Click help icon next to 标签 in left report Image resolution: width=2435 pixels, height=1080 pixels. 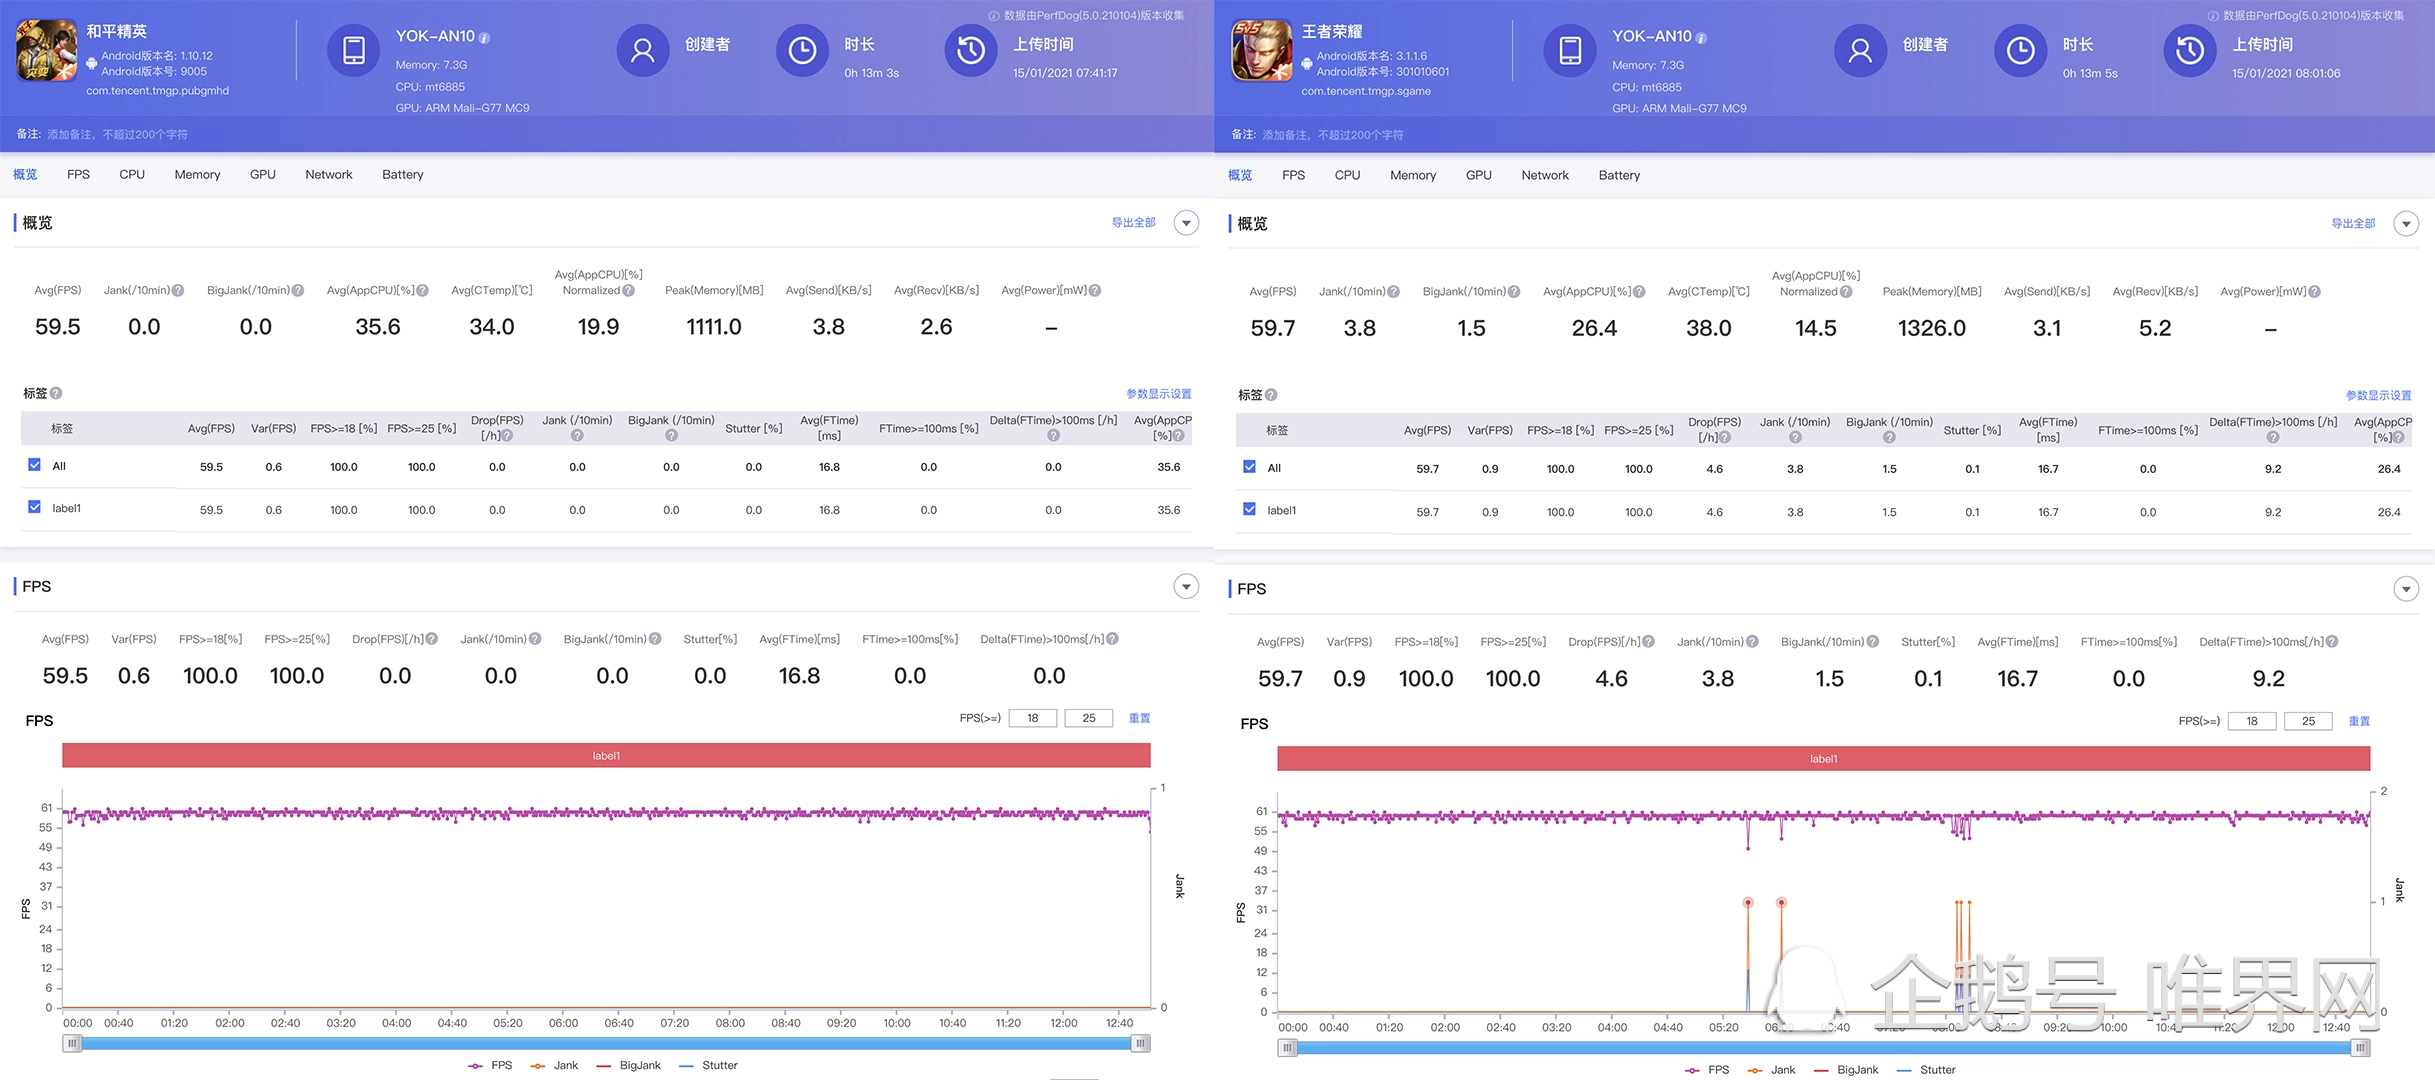tap(56, 393)
